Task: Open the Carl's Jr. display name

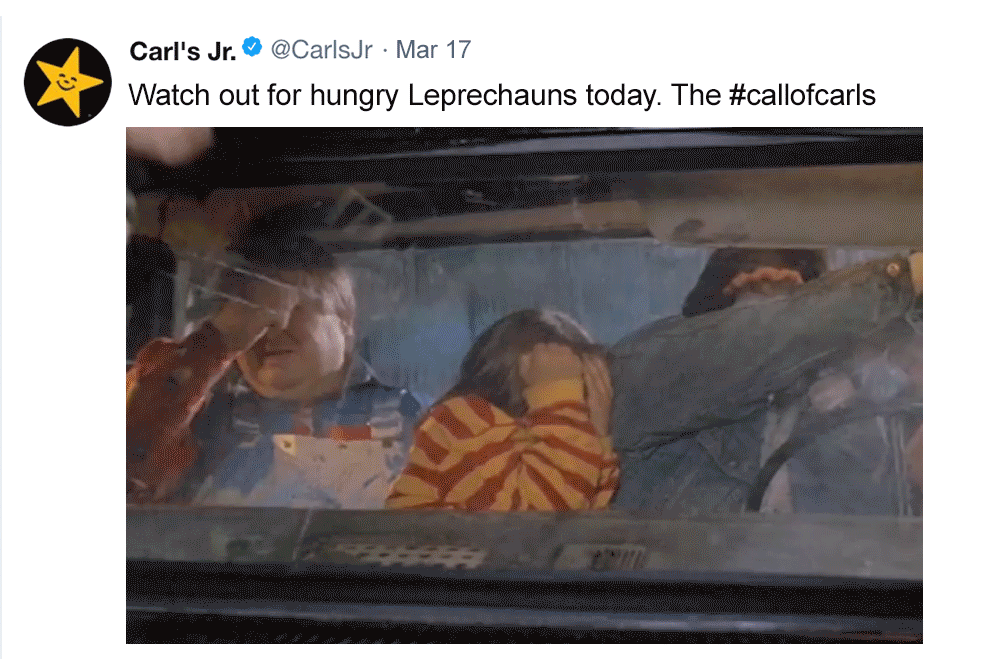Action: click(182, 51)
